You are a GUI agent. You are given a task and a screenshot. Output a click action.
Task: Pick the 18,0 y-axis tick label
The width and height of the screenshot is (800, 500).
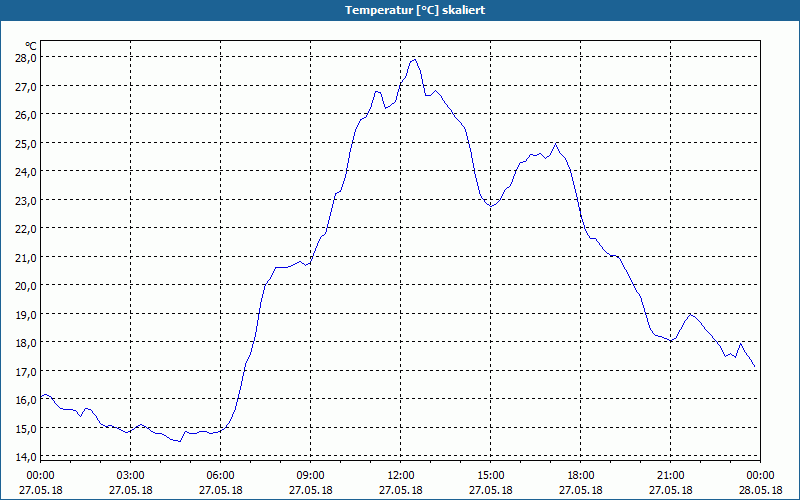pos(27,343)
